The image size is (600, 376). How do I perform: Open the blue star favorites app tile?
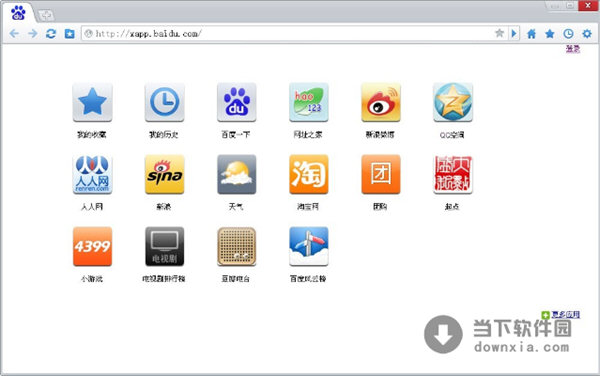click(92, 102)
